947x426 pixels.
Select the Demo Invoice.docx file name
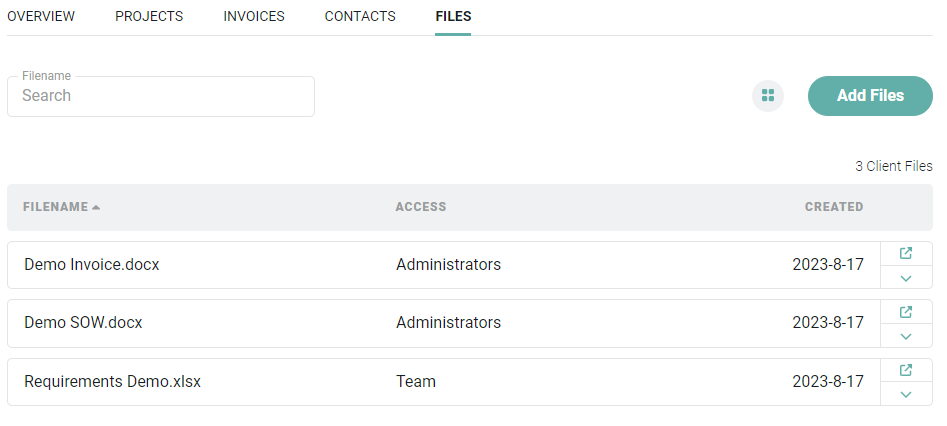point(92,265)
